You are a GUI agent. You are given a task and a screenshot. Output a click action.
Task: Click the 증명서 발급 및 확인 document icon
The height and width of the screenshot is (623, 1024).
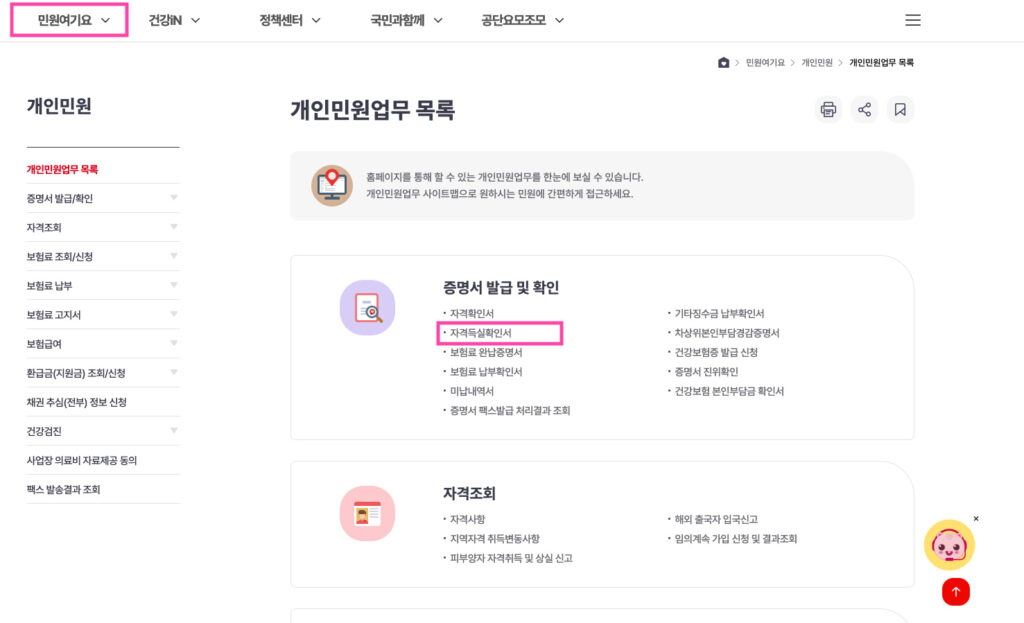[367, 308]
